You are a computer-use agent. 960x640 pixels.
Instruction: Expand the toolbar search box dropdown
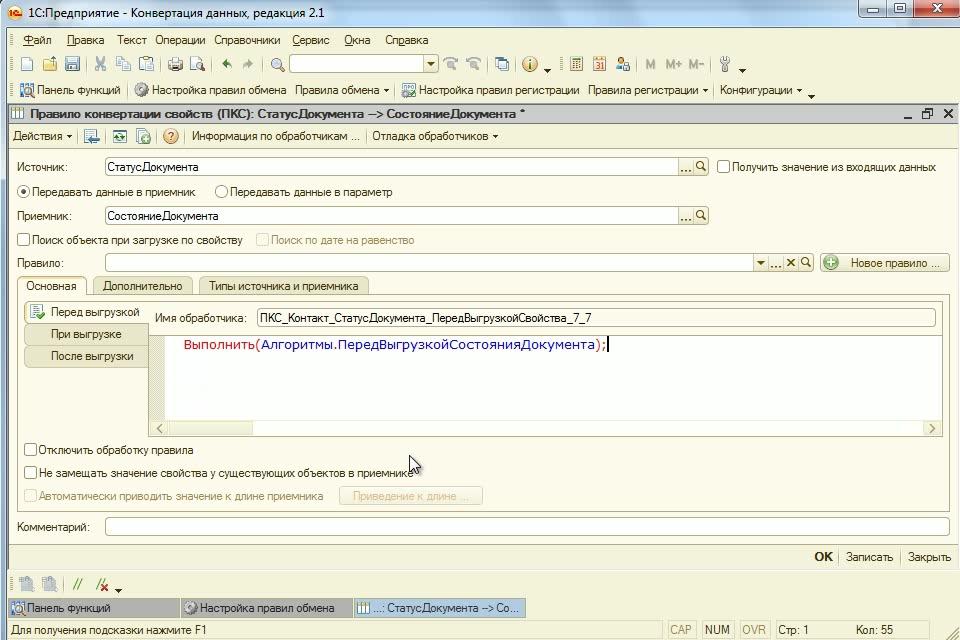click(430, 64)
